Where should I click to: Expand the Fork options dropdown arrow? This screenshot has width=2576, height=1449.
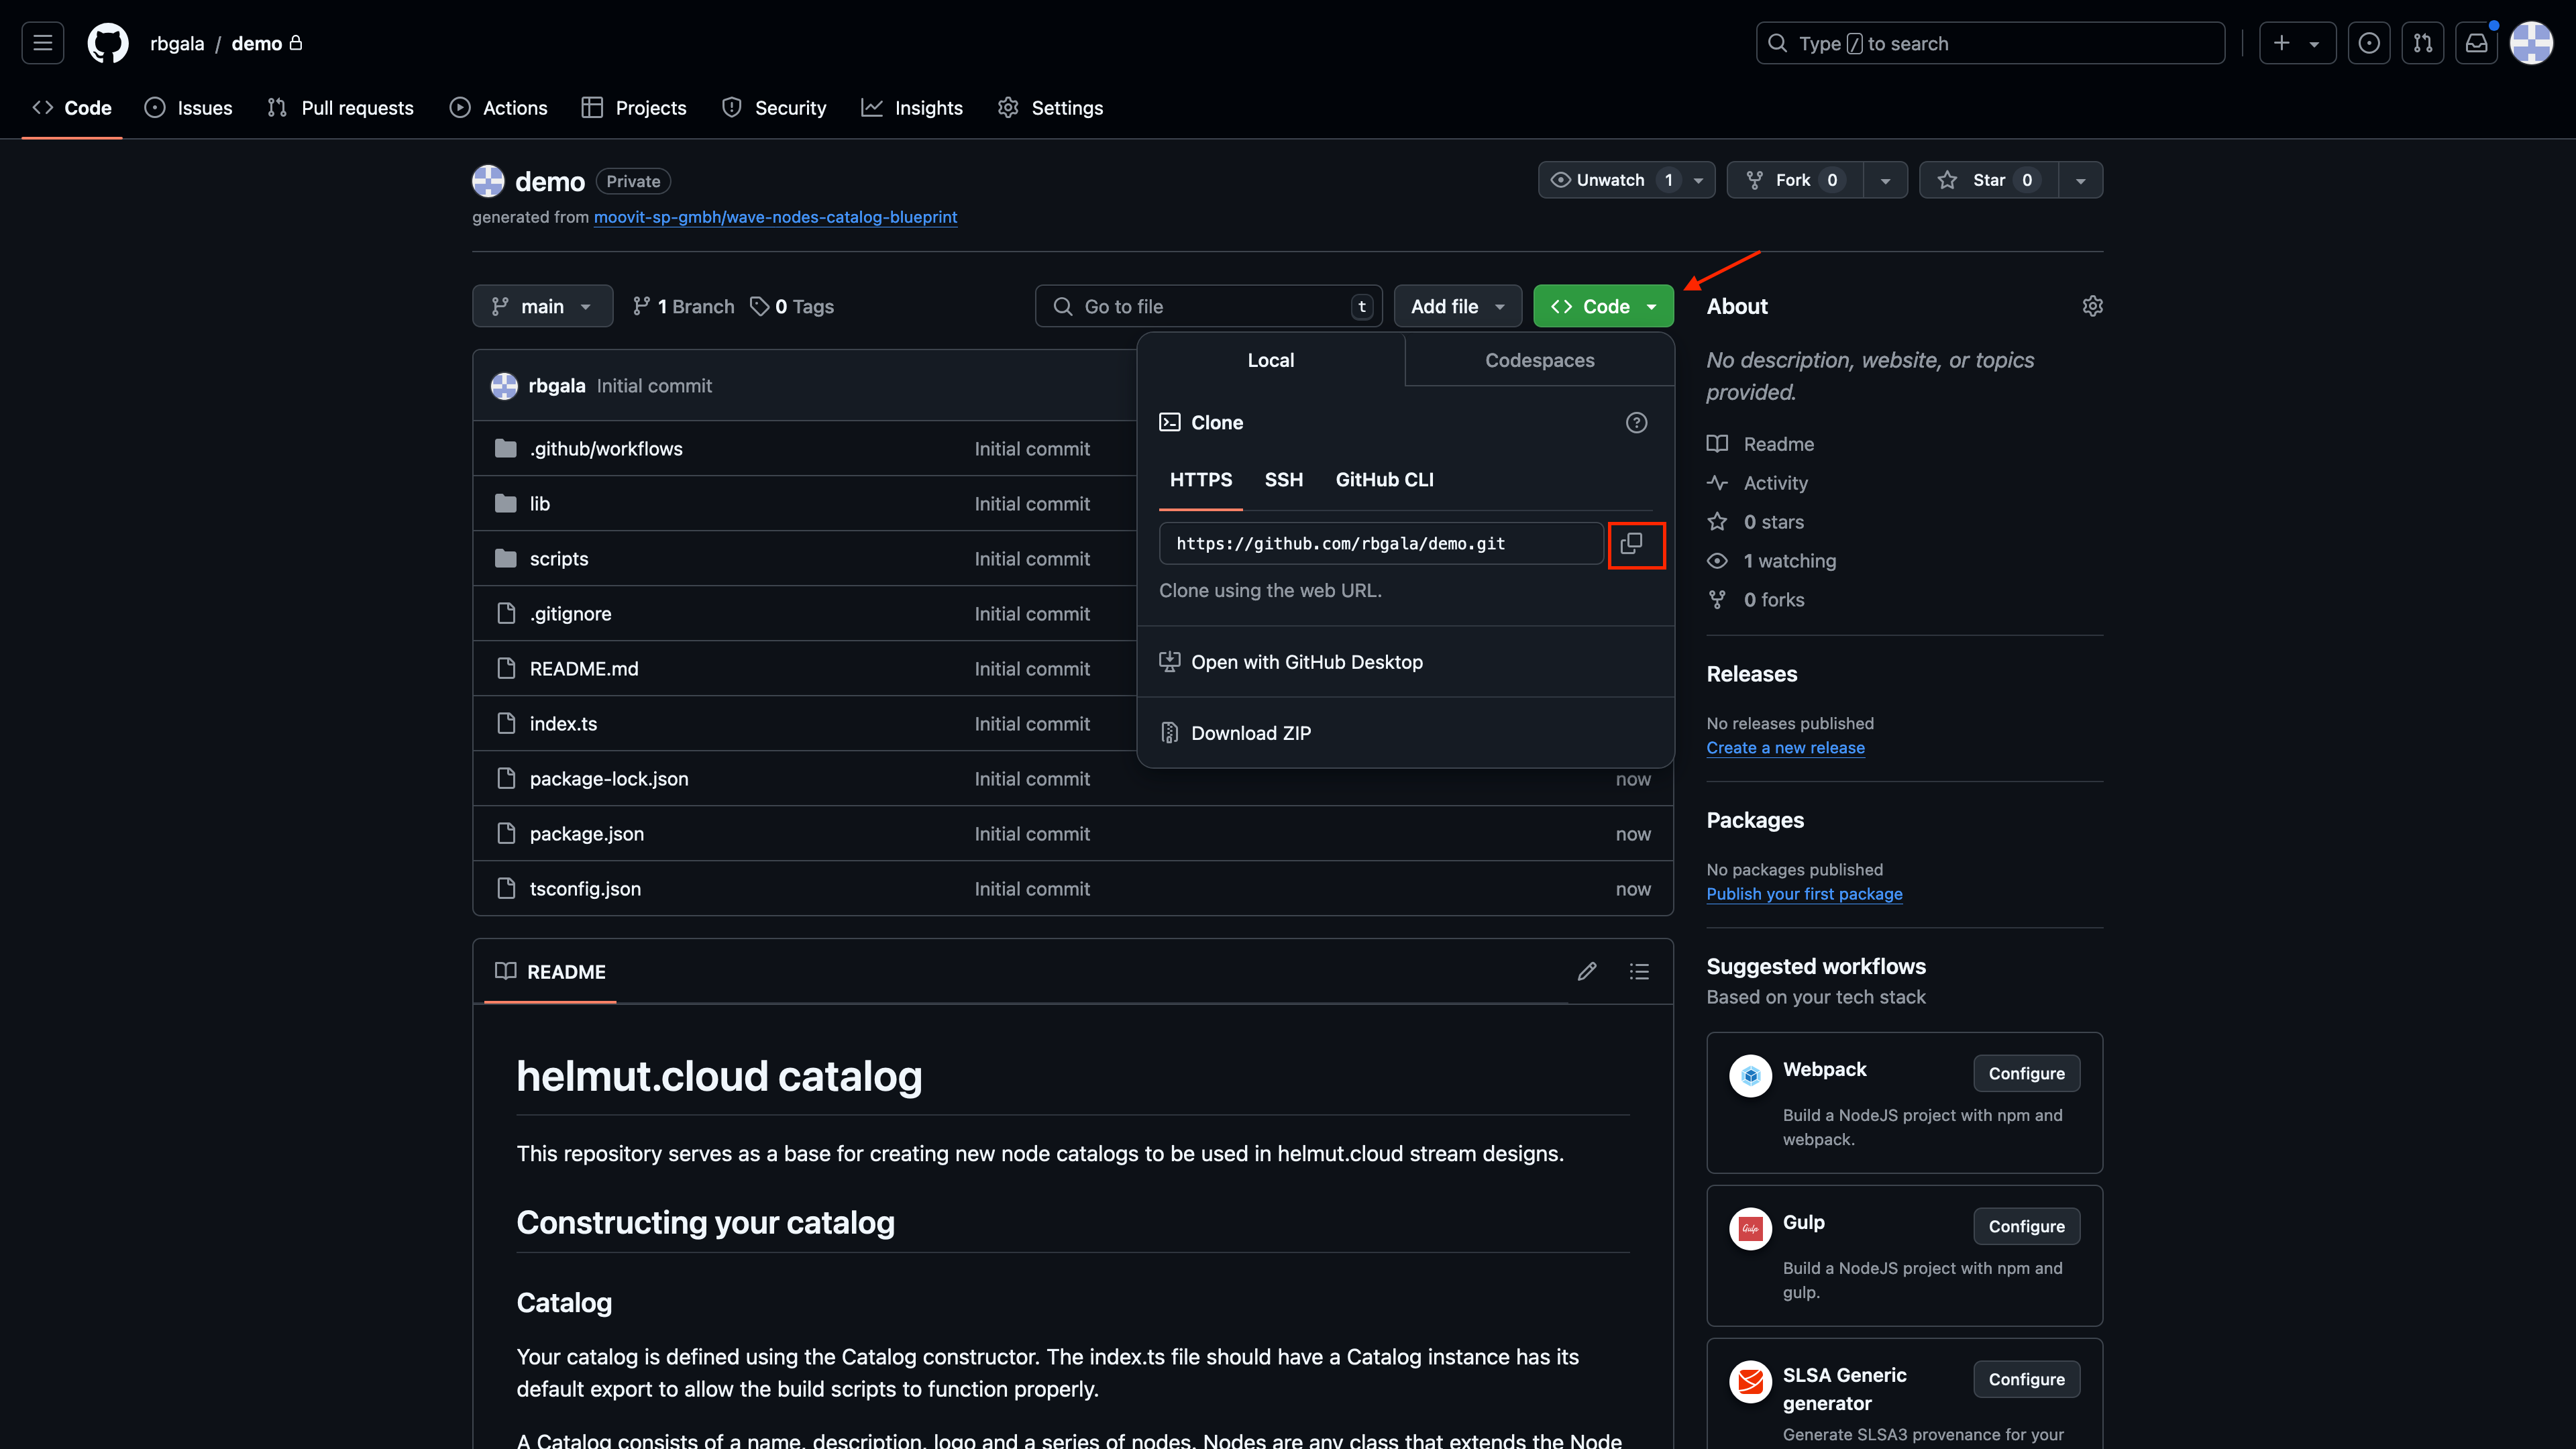1885,180
